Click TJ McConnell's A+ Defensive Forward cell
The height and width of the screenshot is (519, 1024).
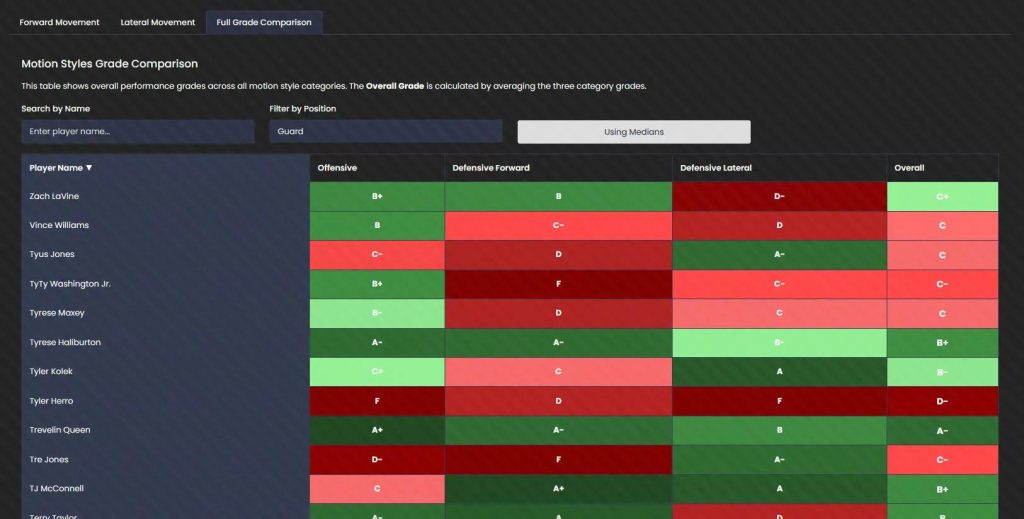tap(558, 488)
